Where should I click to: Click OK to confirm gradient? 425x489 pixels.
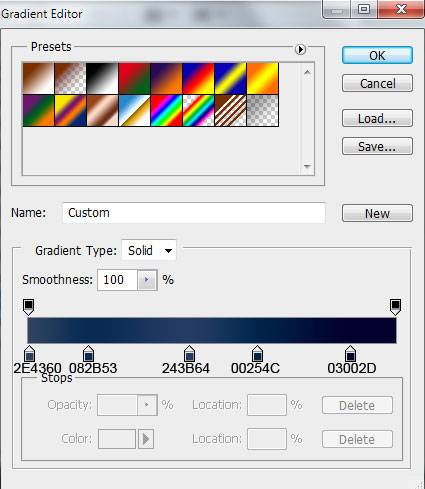pyautogui.click(x=377, y=55)
